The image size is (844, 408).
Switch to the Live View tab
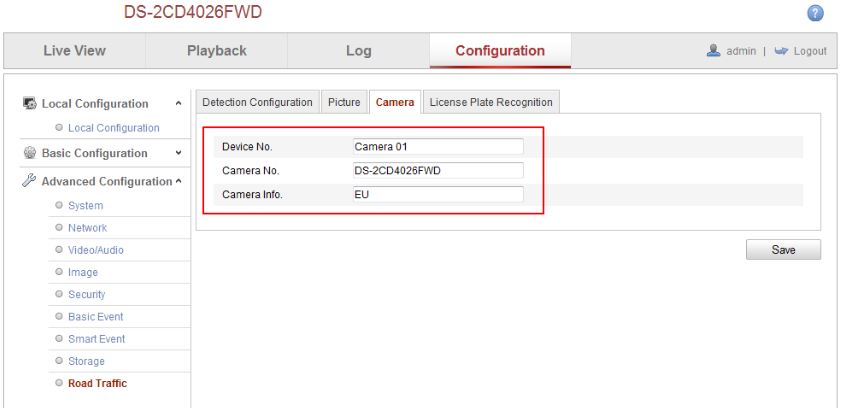point(74,51)
